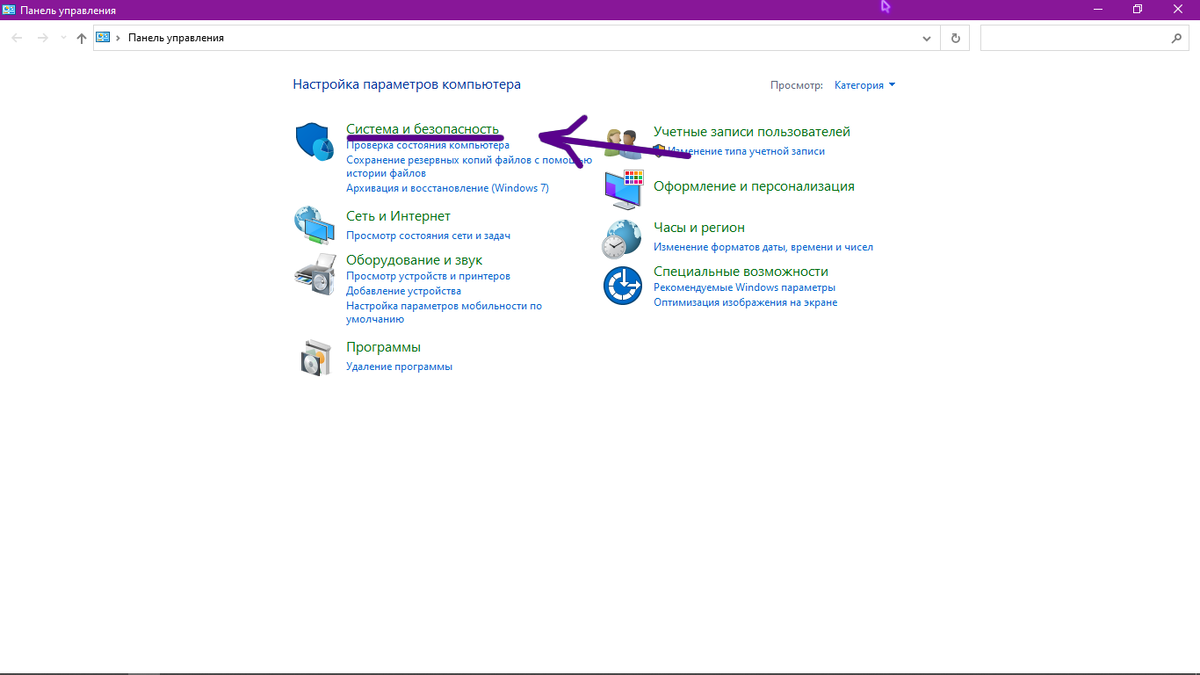Open Оформление и персонализация category
The width and height of the screenshot is (1200, 675).
754,186
